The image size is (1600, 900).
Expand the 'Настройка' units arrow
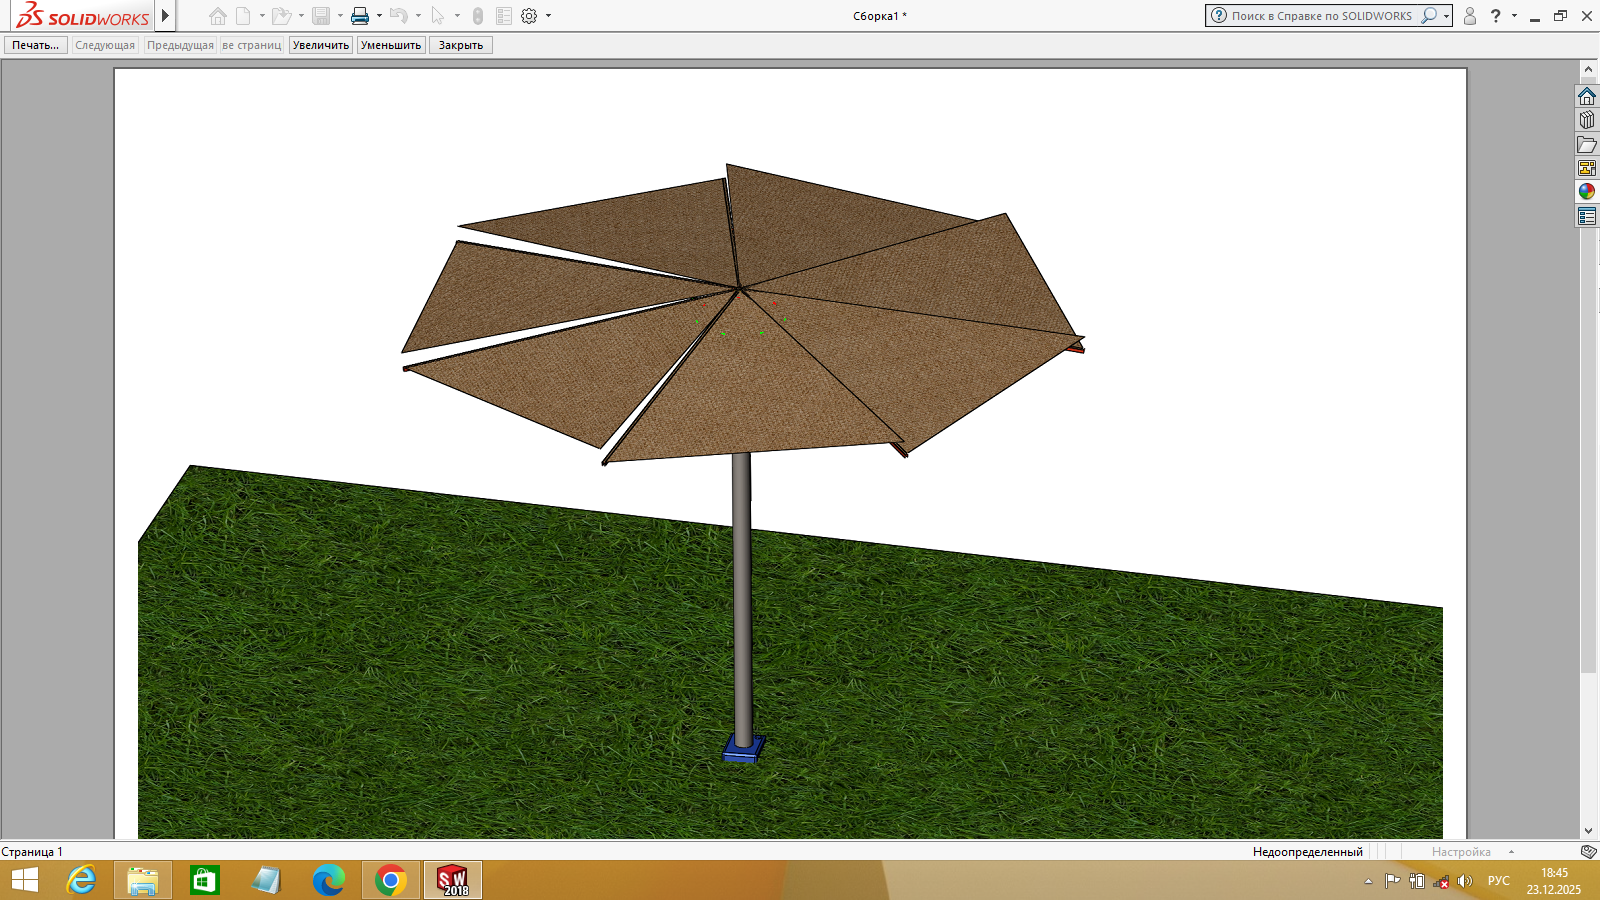1511,852
